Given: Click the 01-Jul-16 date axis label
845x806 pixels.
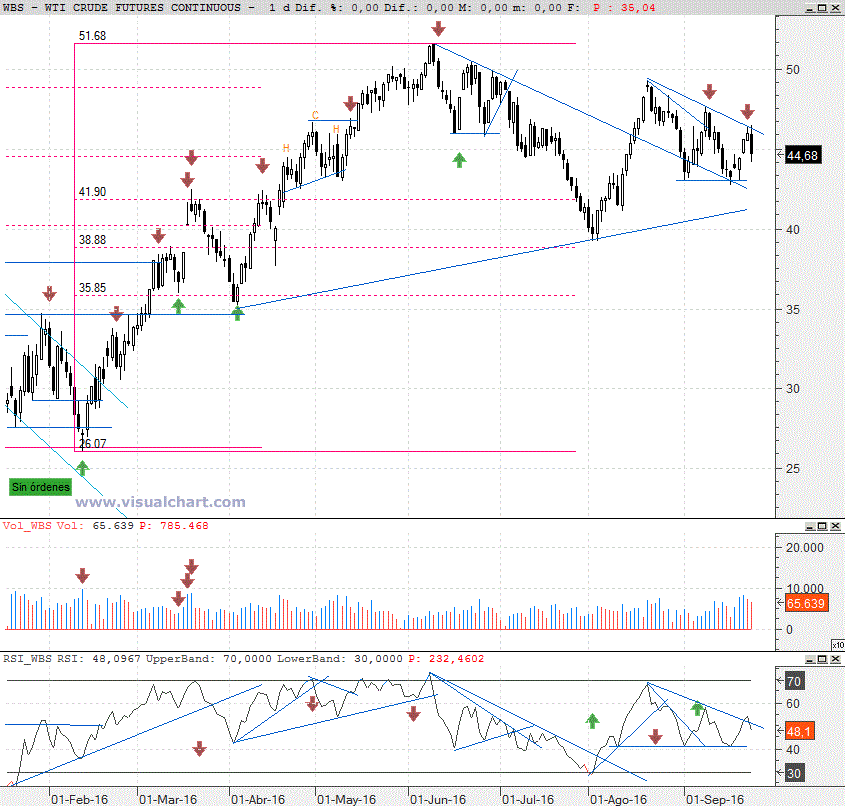Looking at the screenshot, I should (528, 800).
